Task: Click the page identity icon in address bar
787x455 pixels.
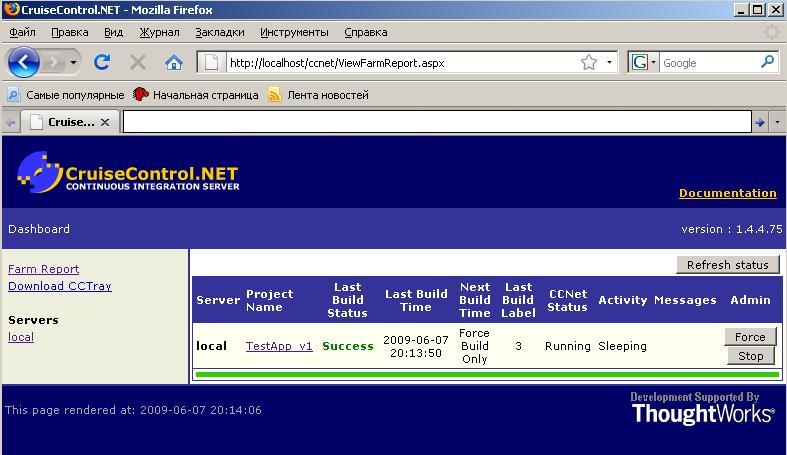Action: click(x=211, y=63)
